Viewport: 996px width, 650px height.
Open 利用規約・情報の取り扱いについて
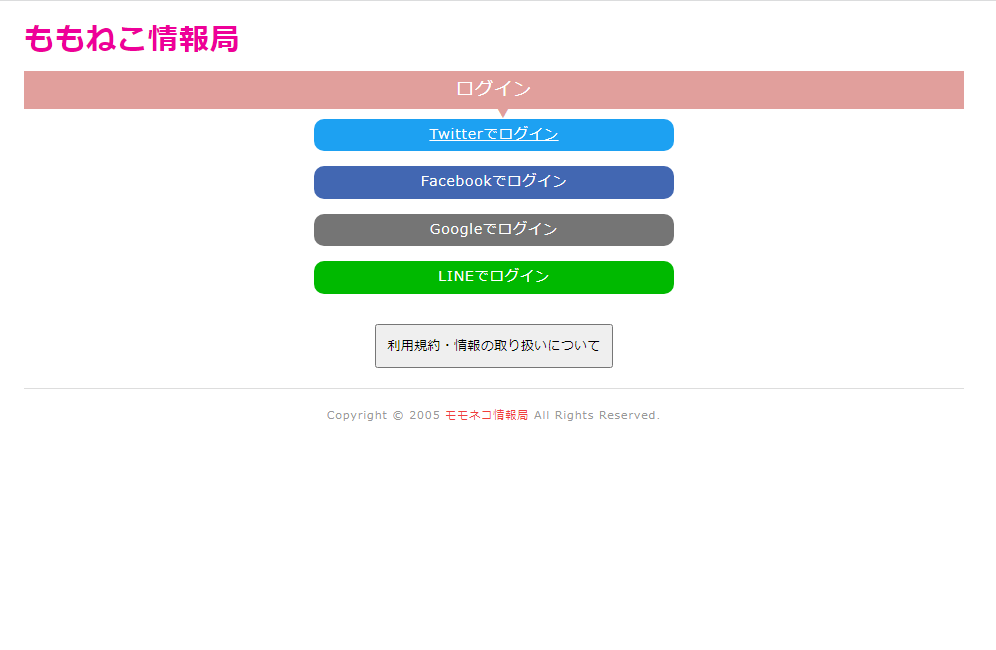(493, 346)
